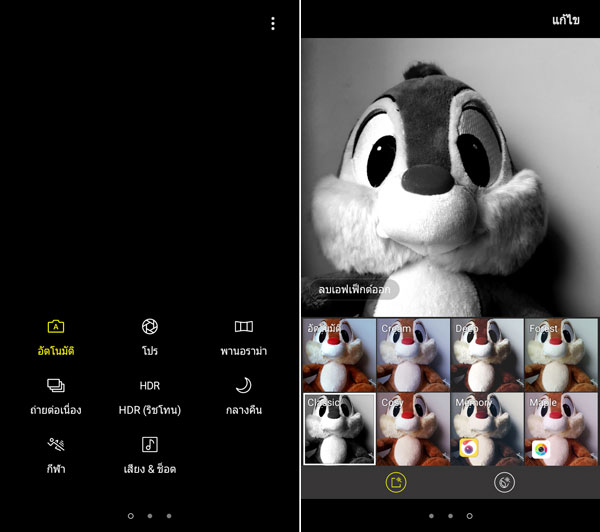Viewport: 600px width, 532px height.
Task: Open the rainbow lens app badge on Maple
Action: click(x=541, y=449)
